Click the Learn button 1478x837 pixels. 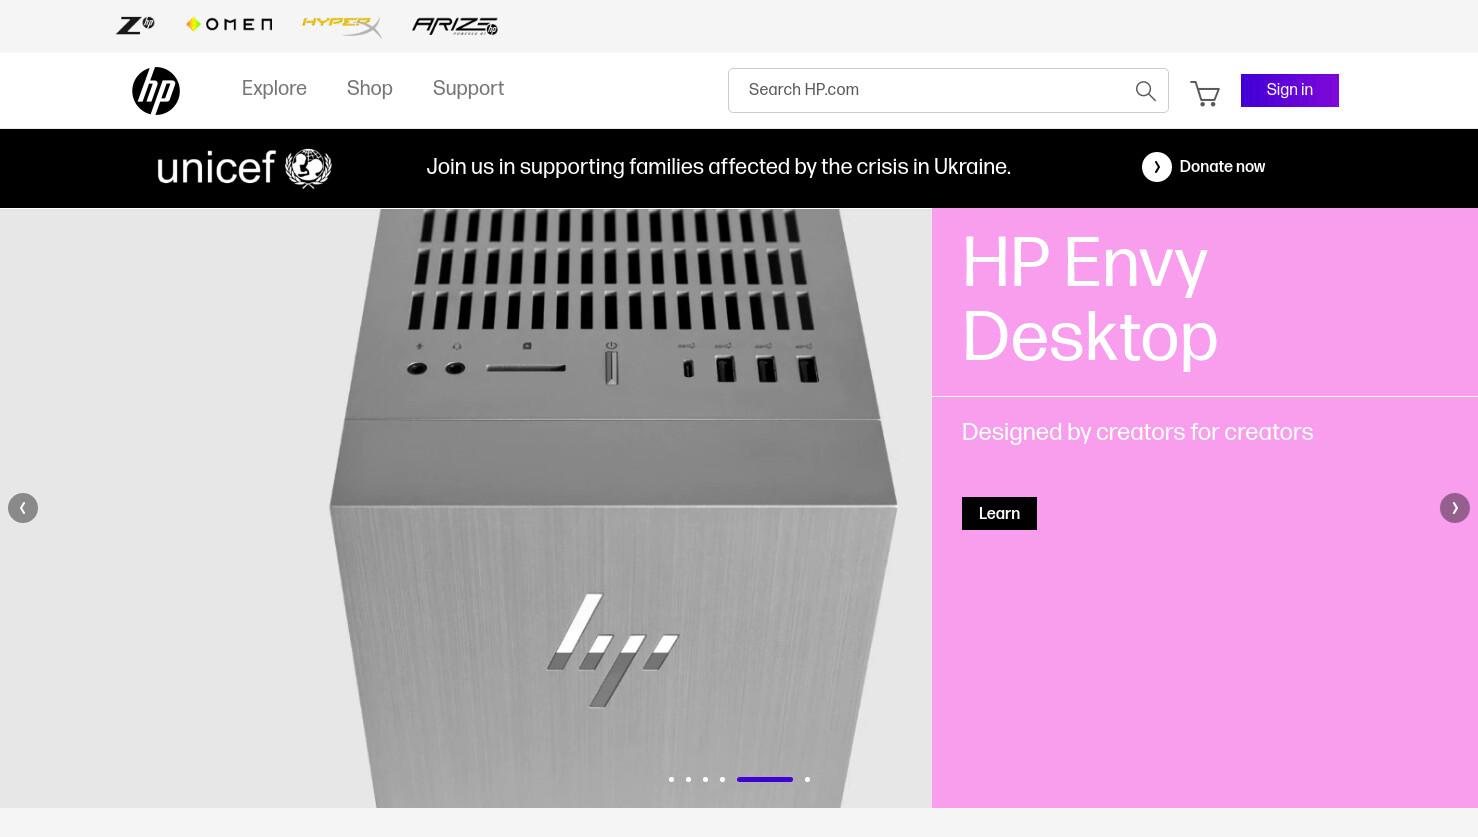[999, 513]
